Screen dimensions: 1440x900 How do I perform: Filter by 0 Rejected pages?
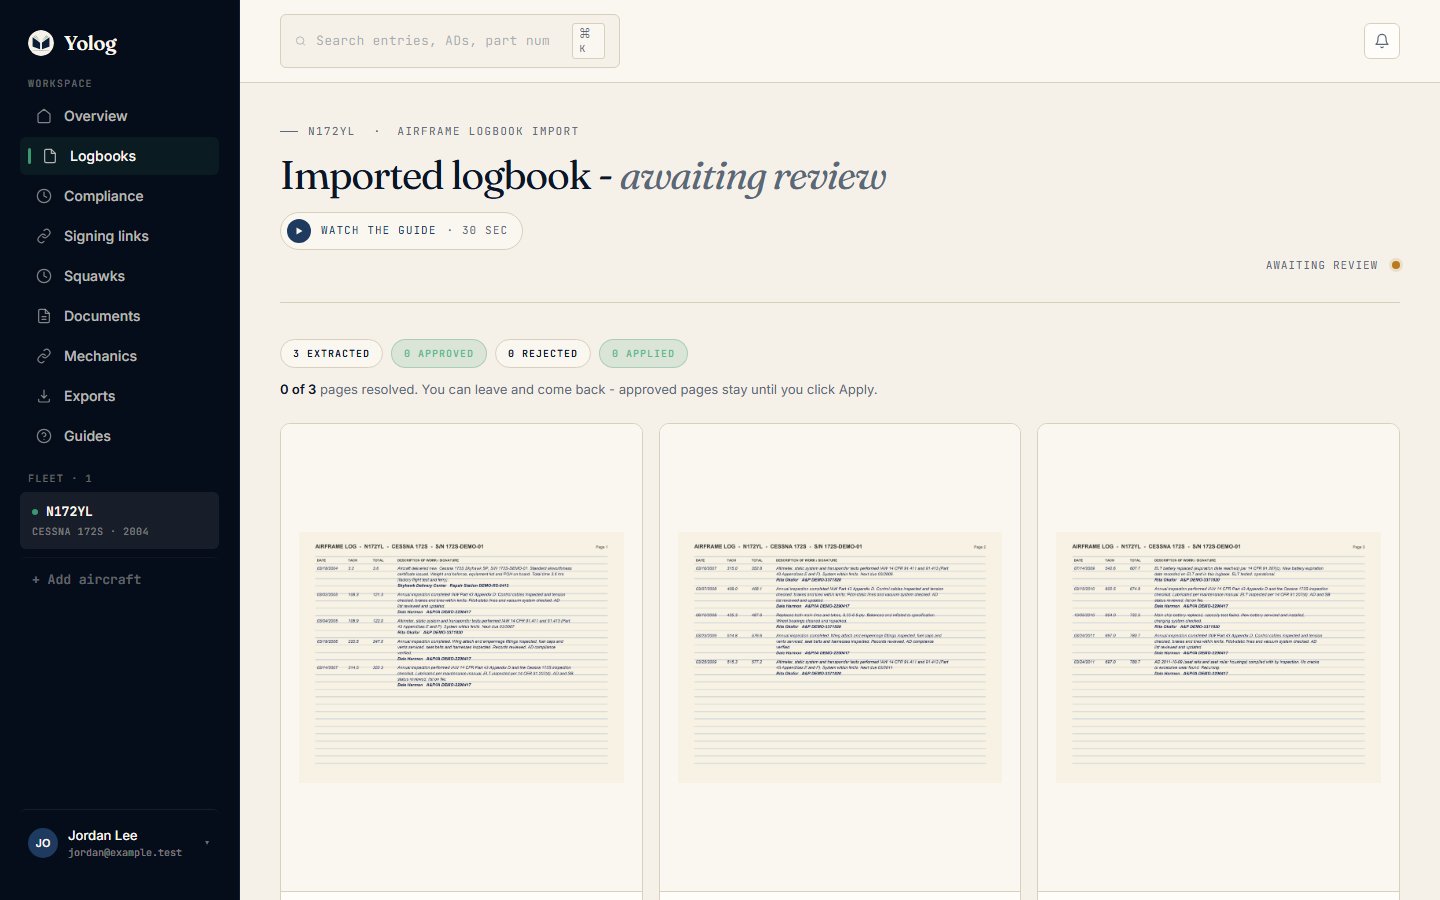click(x=543, y=354)
